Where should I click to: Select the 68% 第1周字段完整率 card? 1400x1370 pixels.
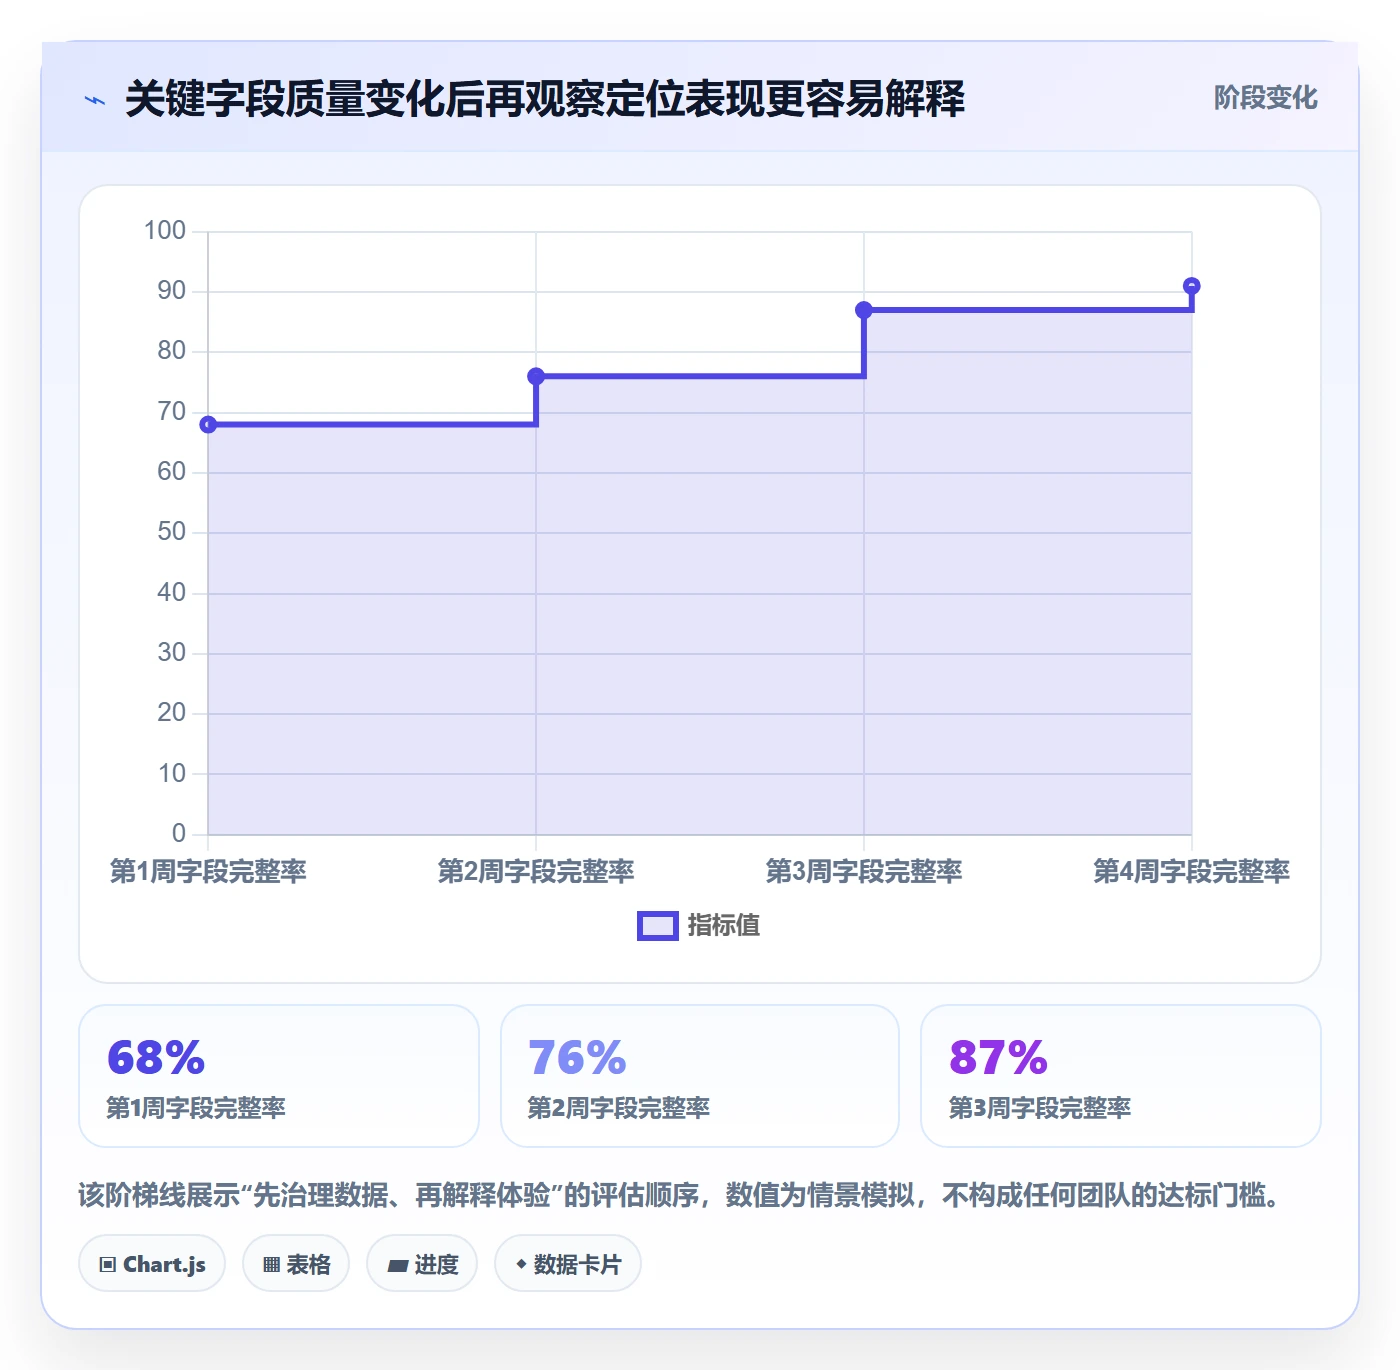[x=279, y=1076]
